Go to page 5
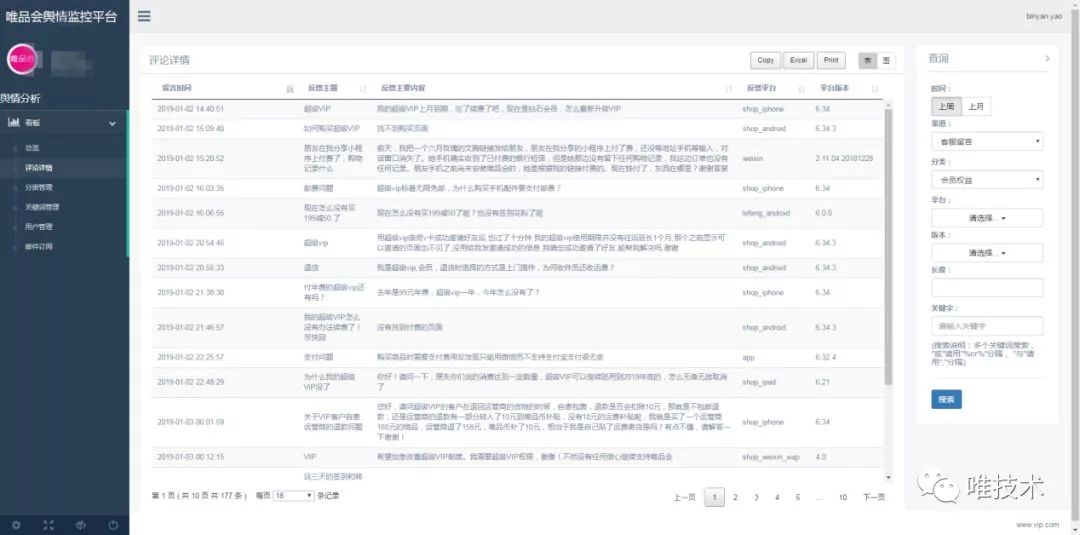This screenshot has height=535, width=1080. pyautogui.click(x=798, y=497)
